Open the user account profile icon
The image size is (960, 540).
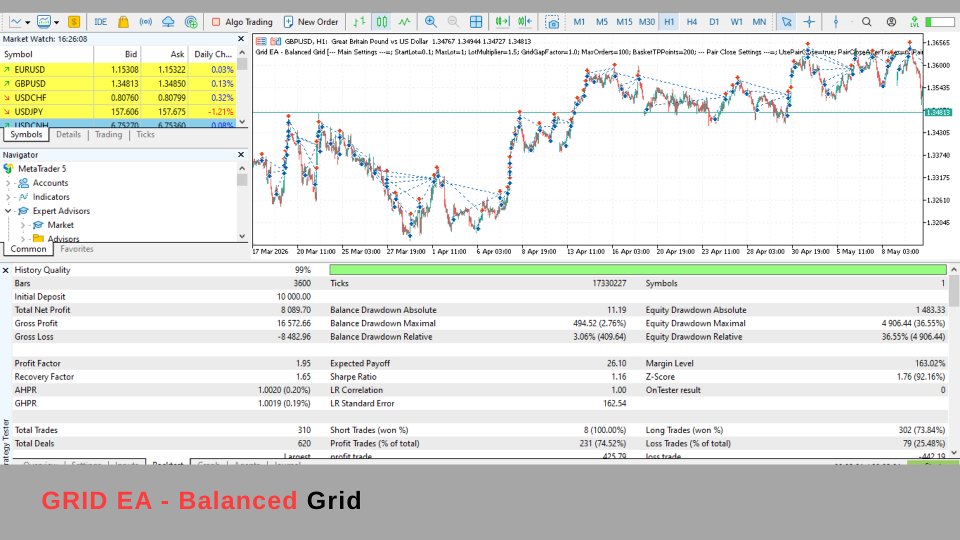click(891, 22)
